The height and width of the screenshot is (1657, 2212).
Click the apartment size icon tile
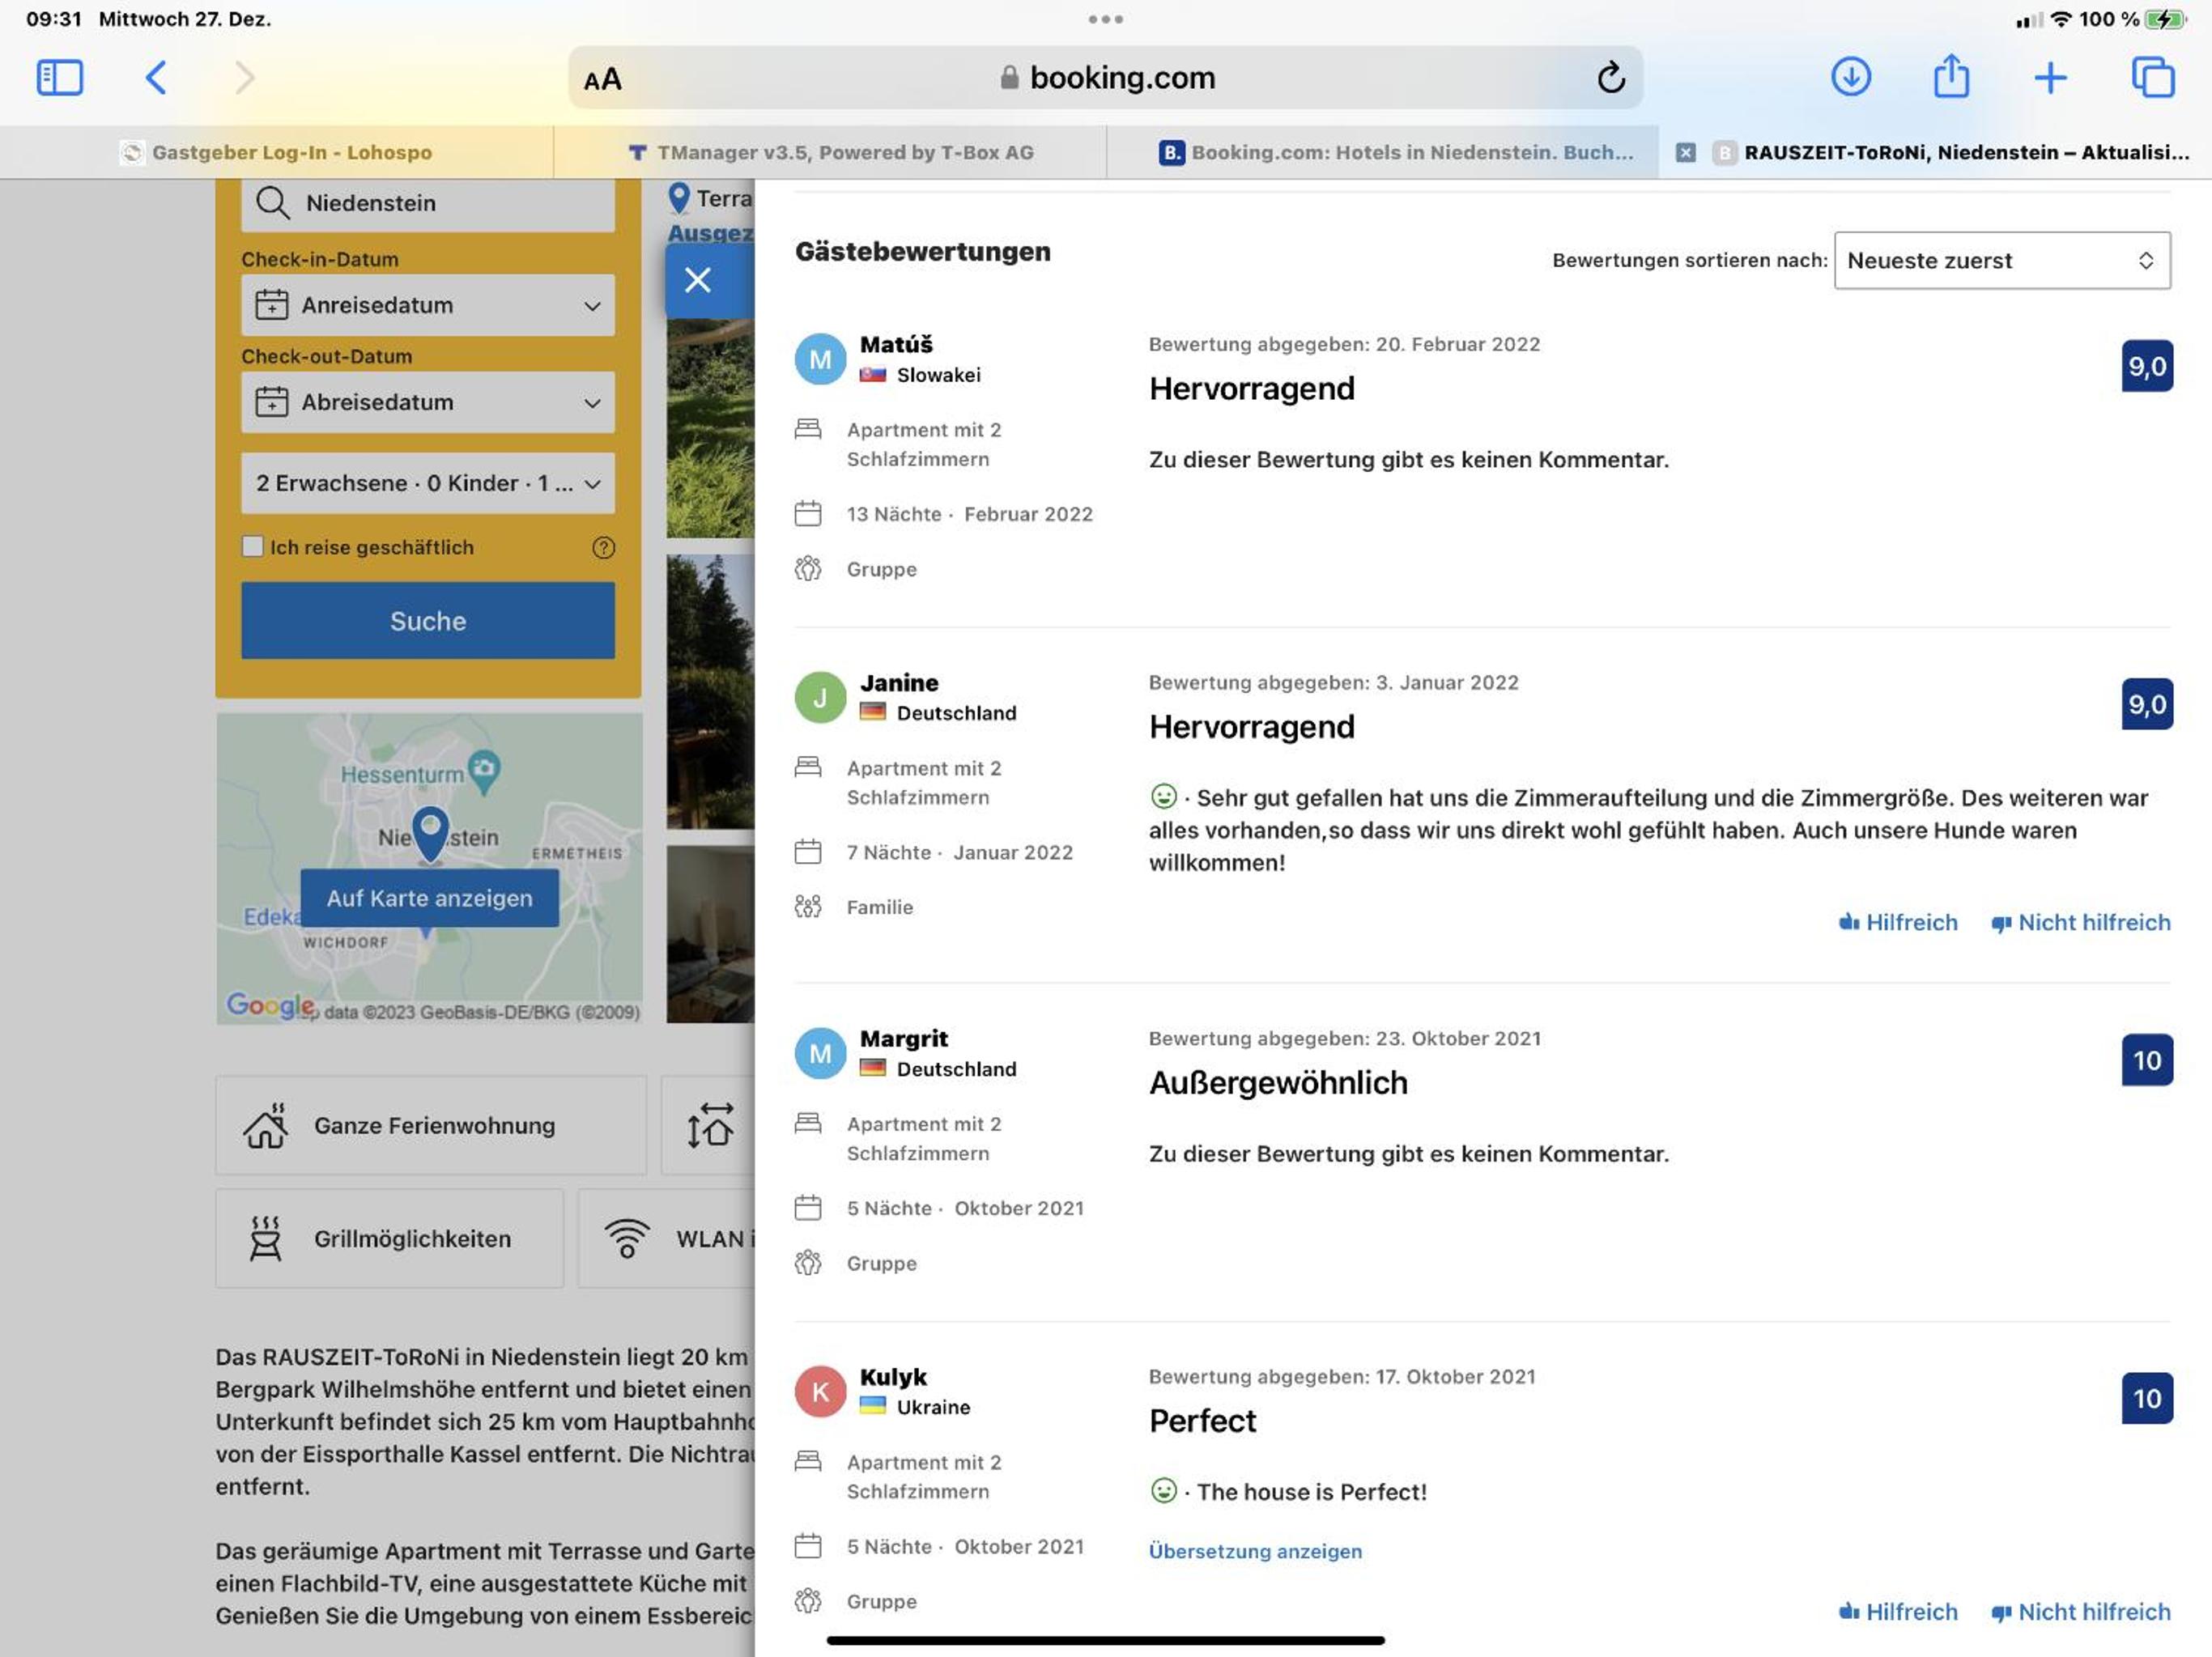click(x=709, y=1125)
